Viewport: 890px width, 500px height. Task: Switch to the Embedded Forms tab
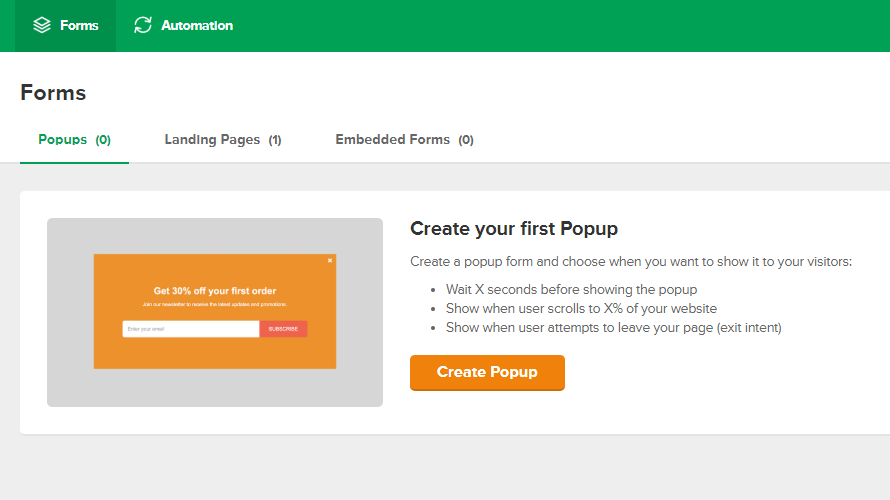pyautogui.click(x=392, y=140)
